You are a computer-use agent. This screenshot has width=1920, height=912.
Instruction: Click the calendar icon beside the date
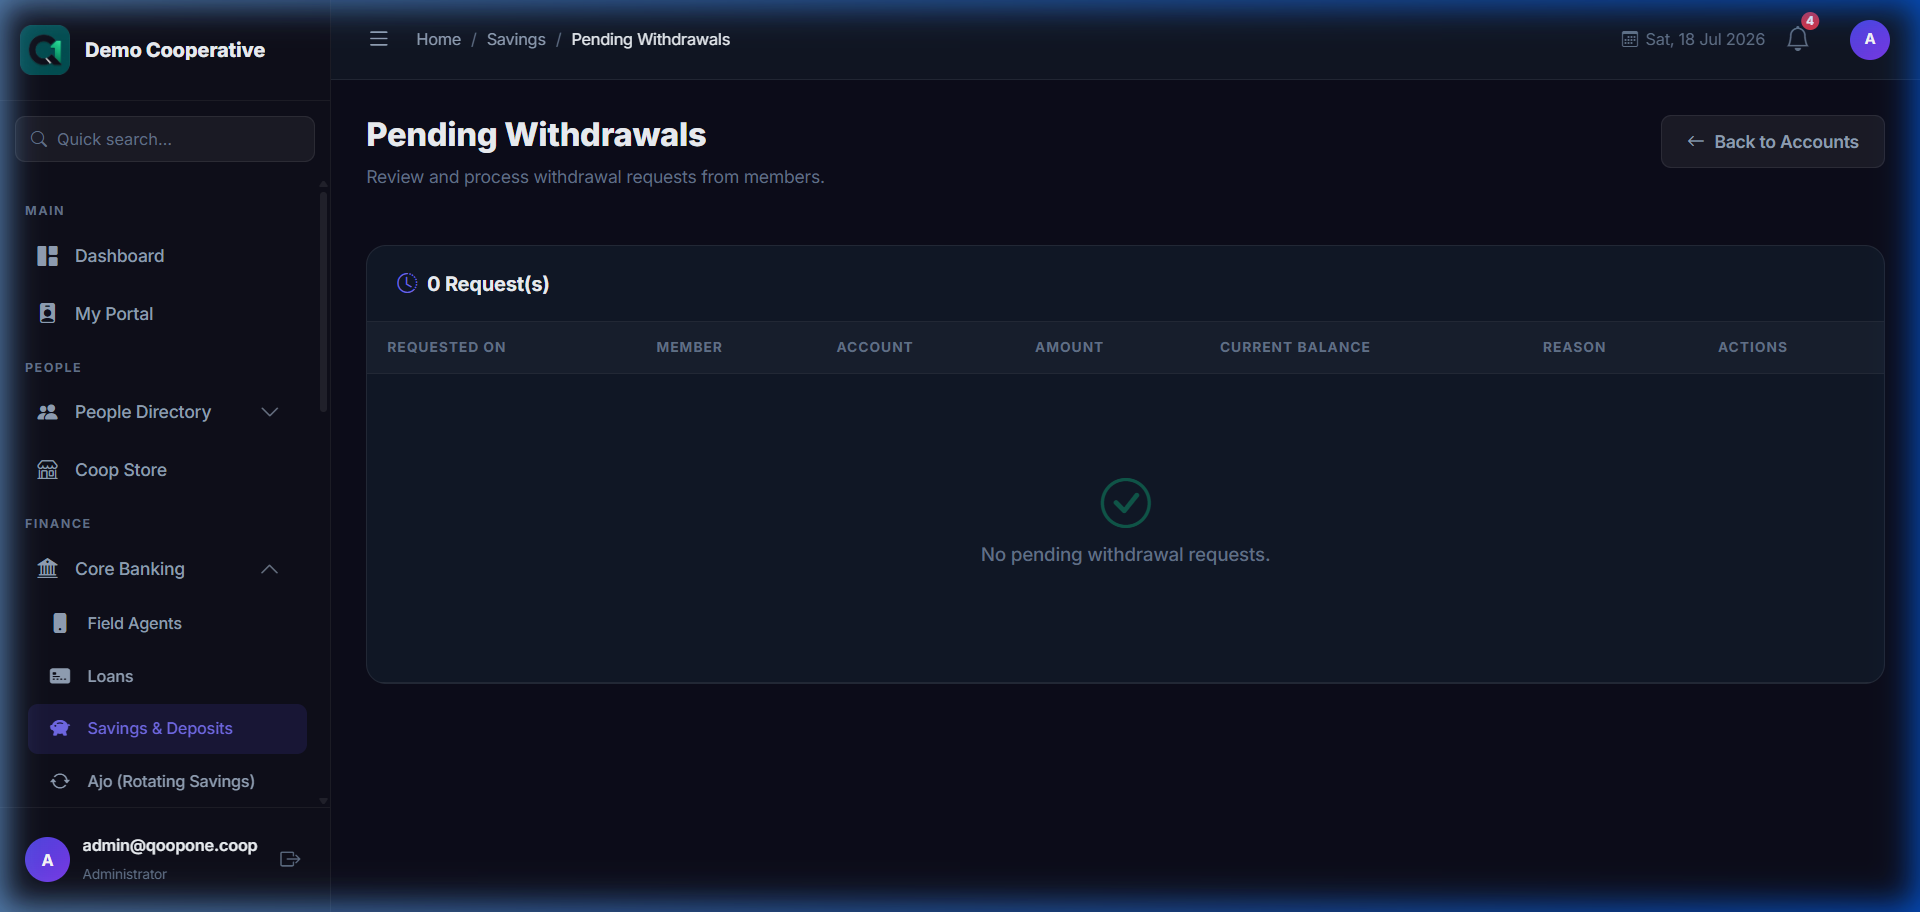(1629, 40)
